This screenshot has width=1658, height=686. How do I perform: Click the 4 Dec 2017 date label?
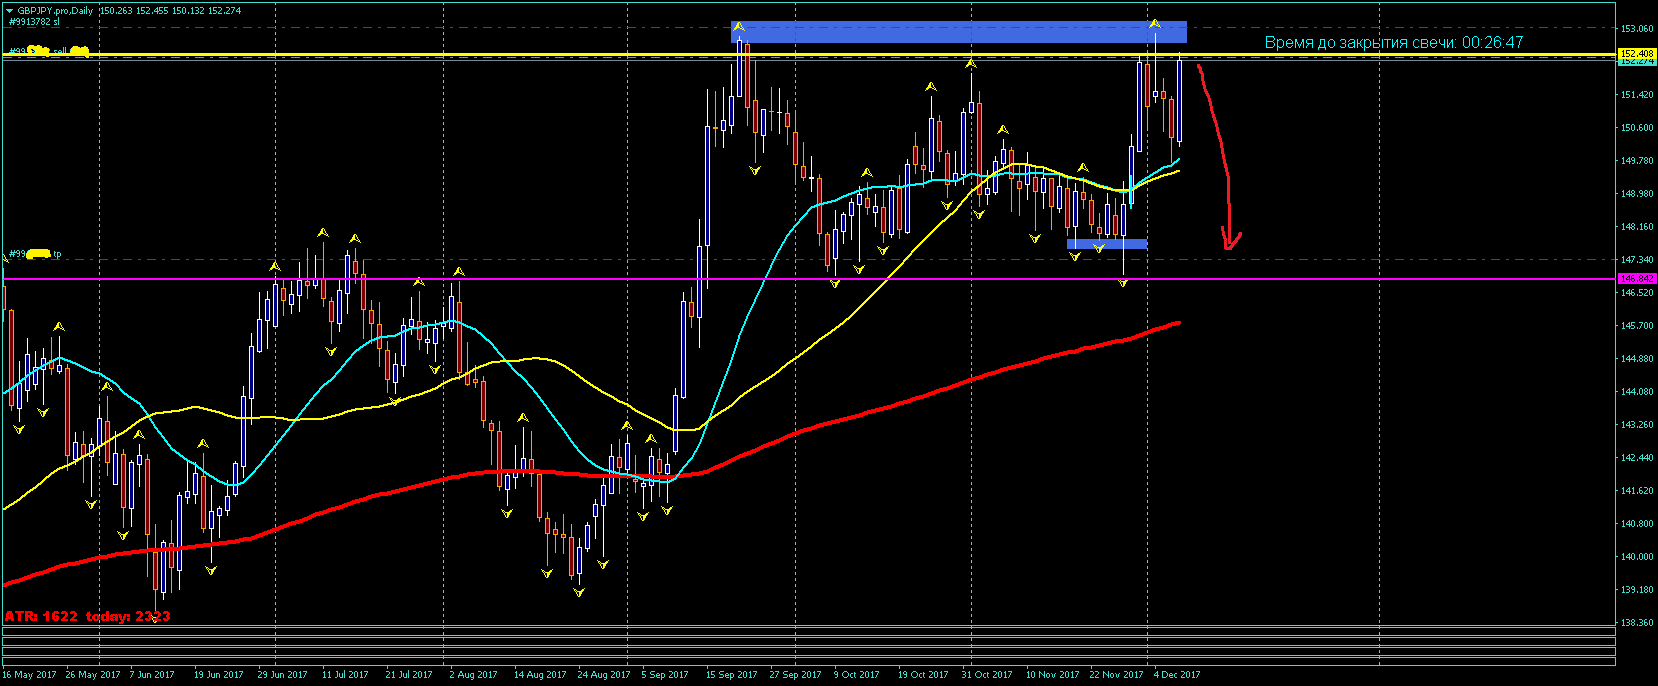pyautogui.click(x=1176, y=675)
